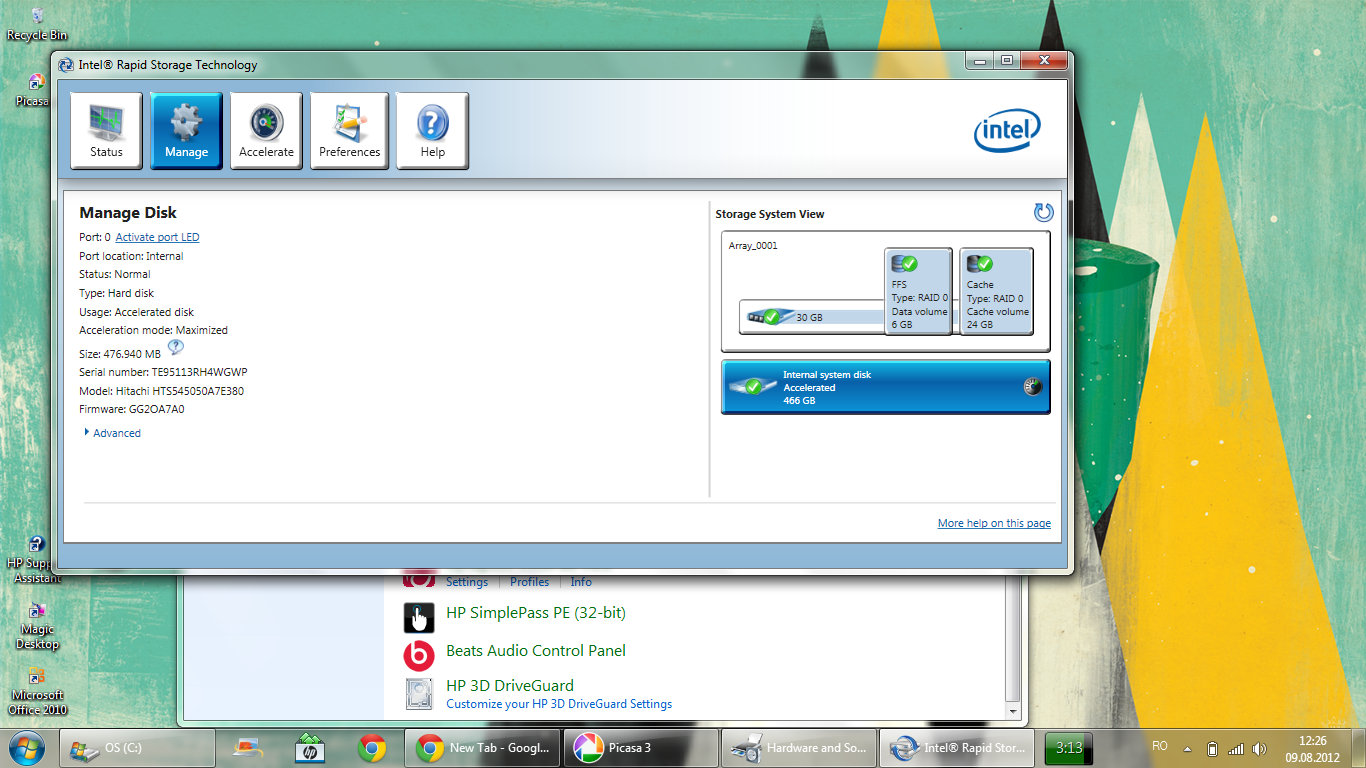This screenshot has height=768, width=1366.
Task: Click the green 3:13 battery gadget
Action: click(1069, 748)
